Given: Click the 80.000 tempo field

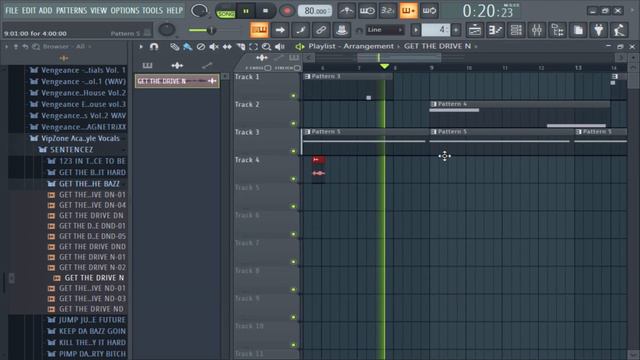Looking at the screenshot, I should 315,11.
